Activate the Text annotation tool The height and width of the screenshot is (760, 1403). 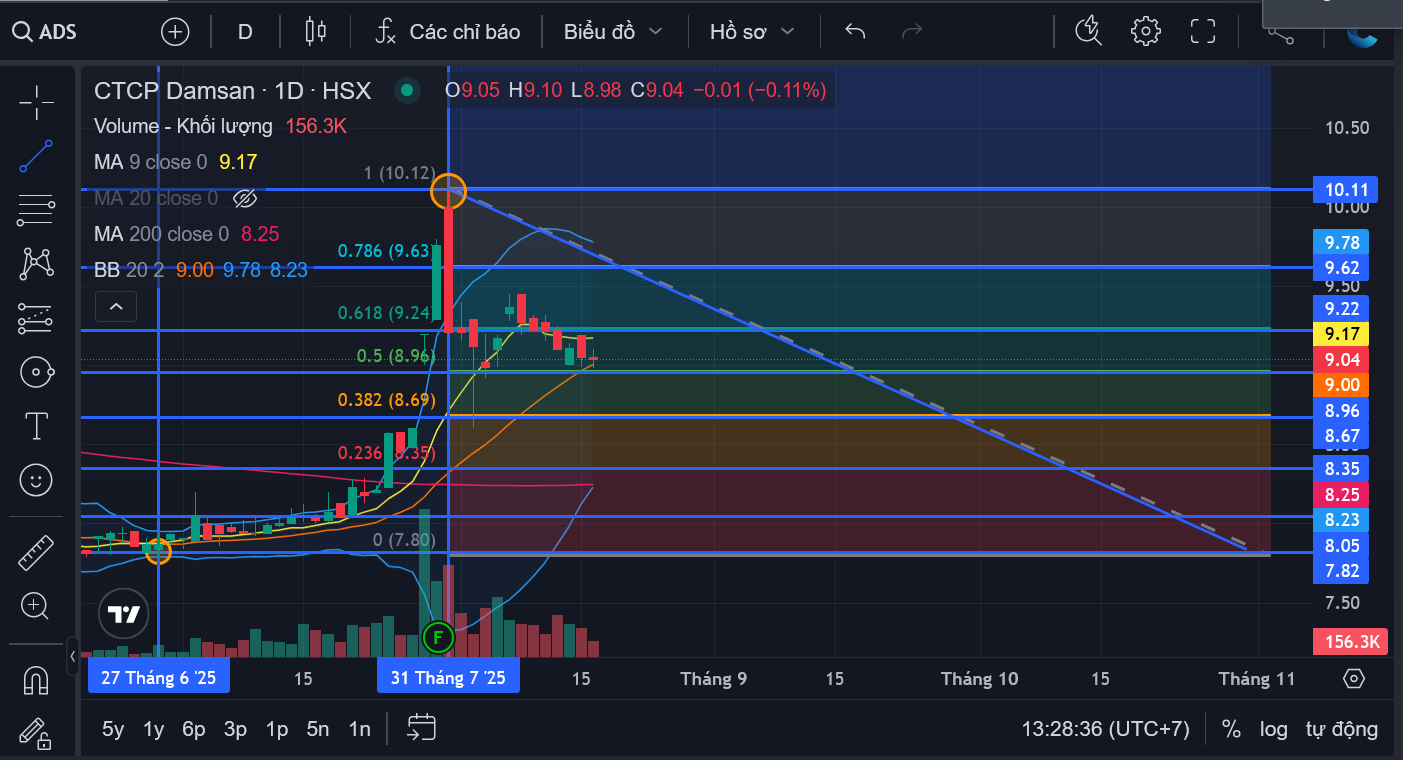pyautogui.click(x=37, y=426)
